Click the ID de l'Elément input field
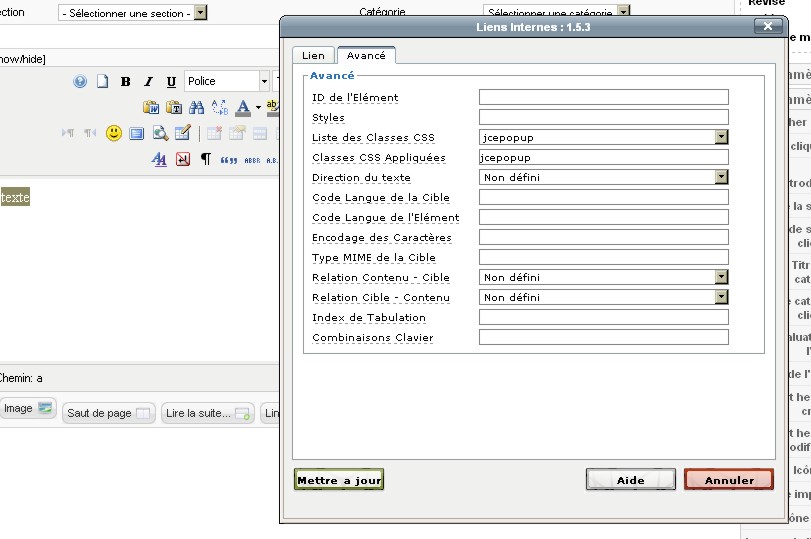Viewport: 811px width, 539px height. 603,98
